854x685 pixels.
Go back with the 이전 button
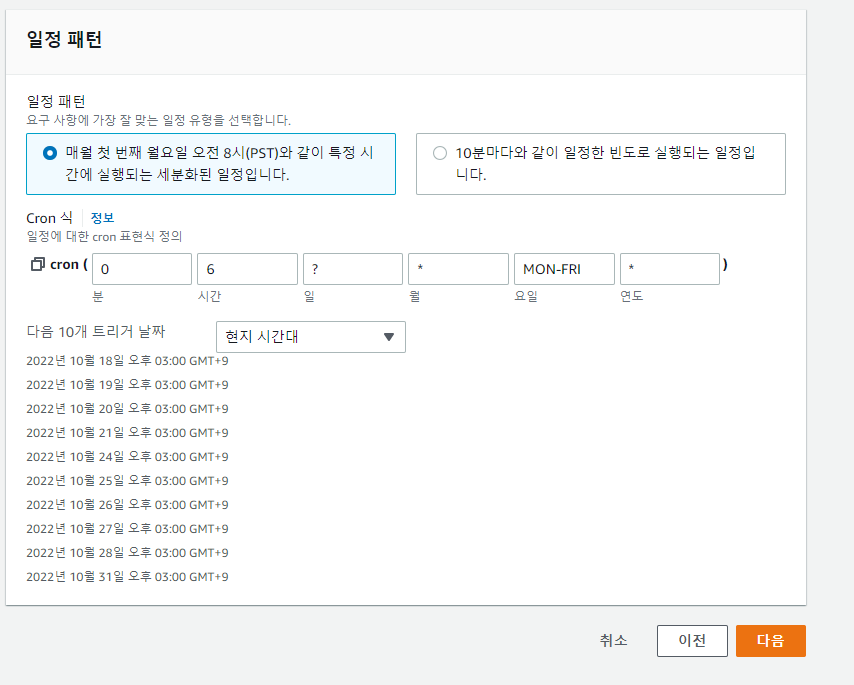(x=692, y=641)
